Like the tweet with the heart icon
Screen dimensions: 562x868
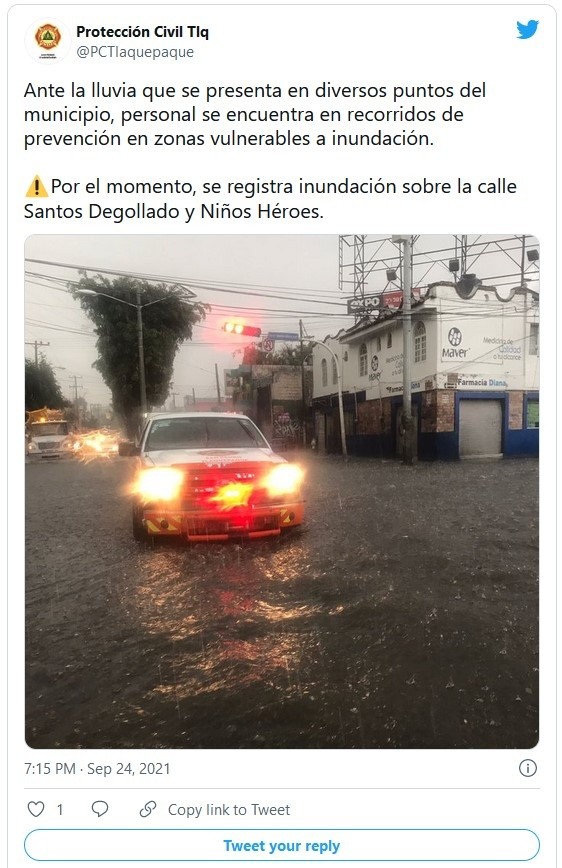[36, 809]
